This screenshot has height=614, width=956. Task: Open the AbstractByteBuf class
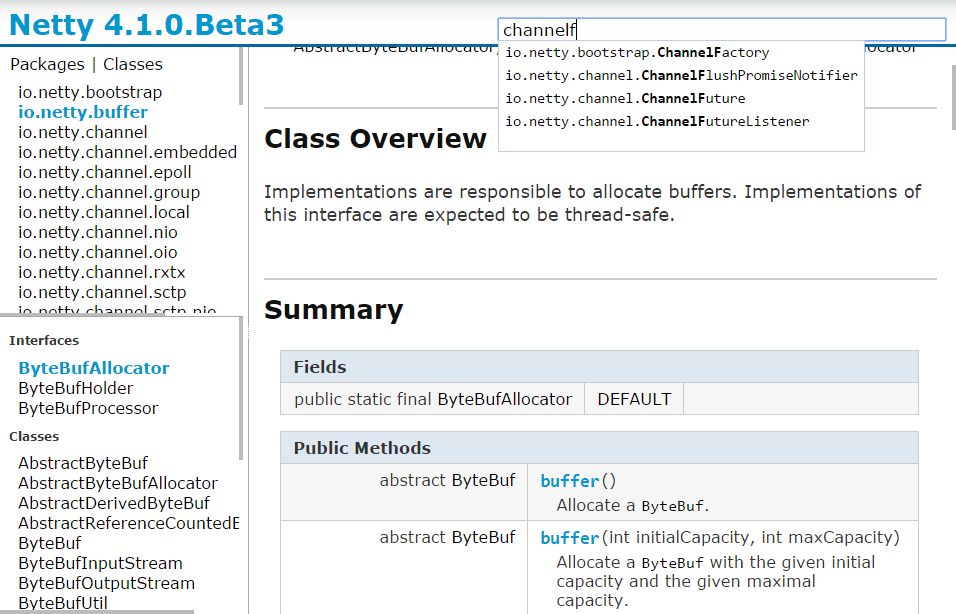click(x=83, y=463)
